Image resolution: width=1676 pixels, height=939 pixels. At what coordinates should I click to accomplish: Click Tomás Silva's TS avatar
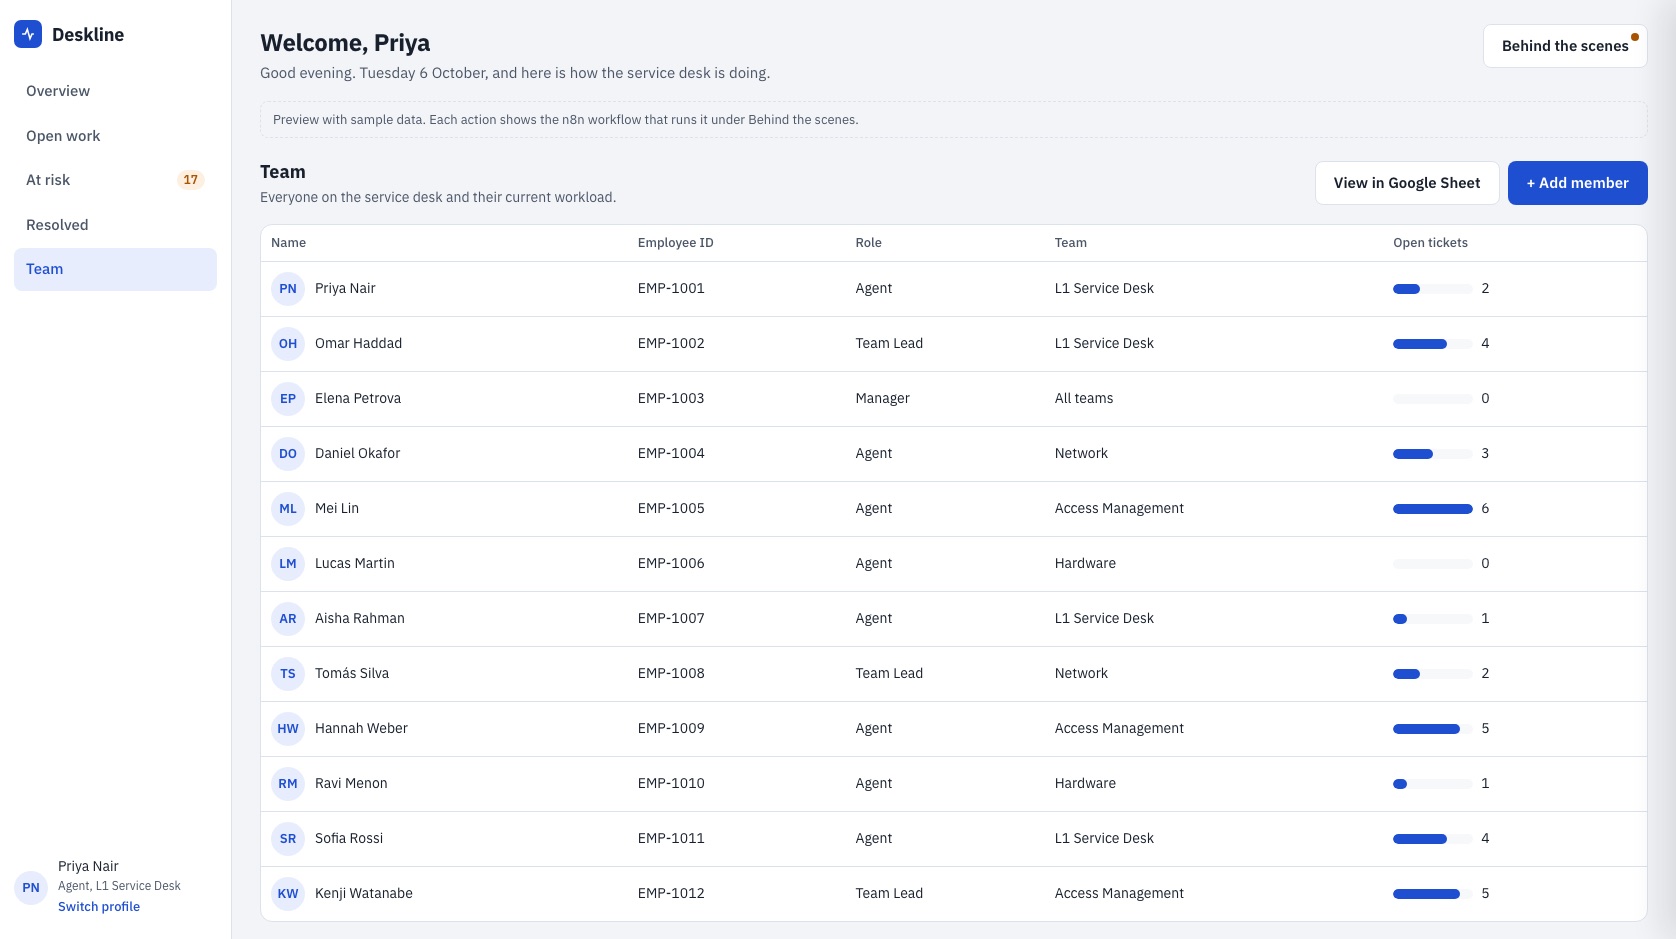[x=288, y=674]
